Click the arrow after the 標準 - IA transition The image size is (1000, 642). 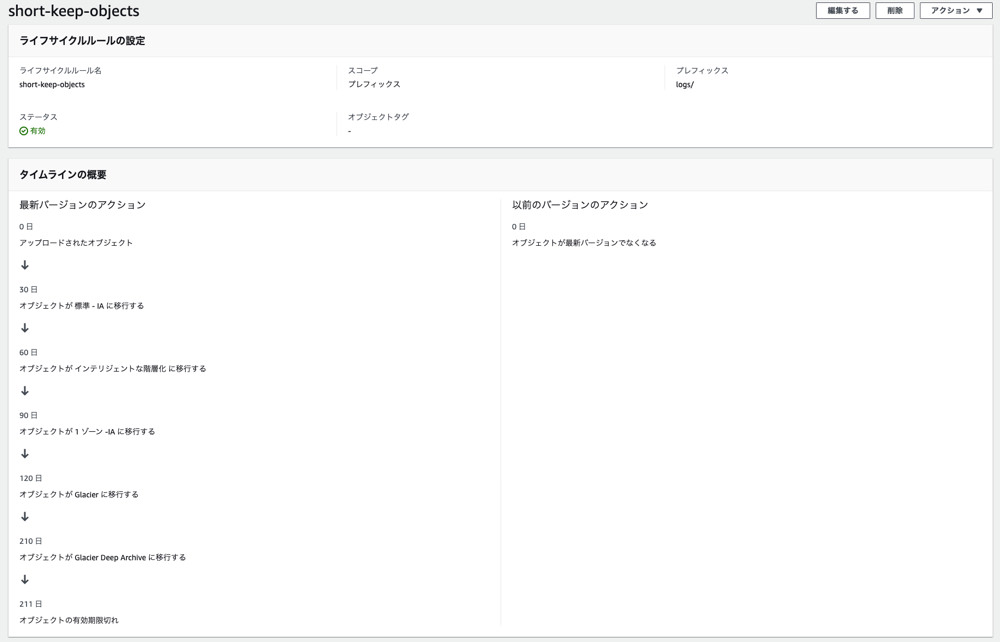25,328
